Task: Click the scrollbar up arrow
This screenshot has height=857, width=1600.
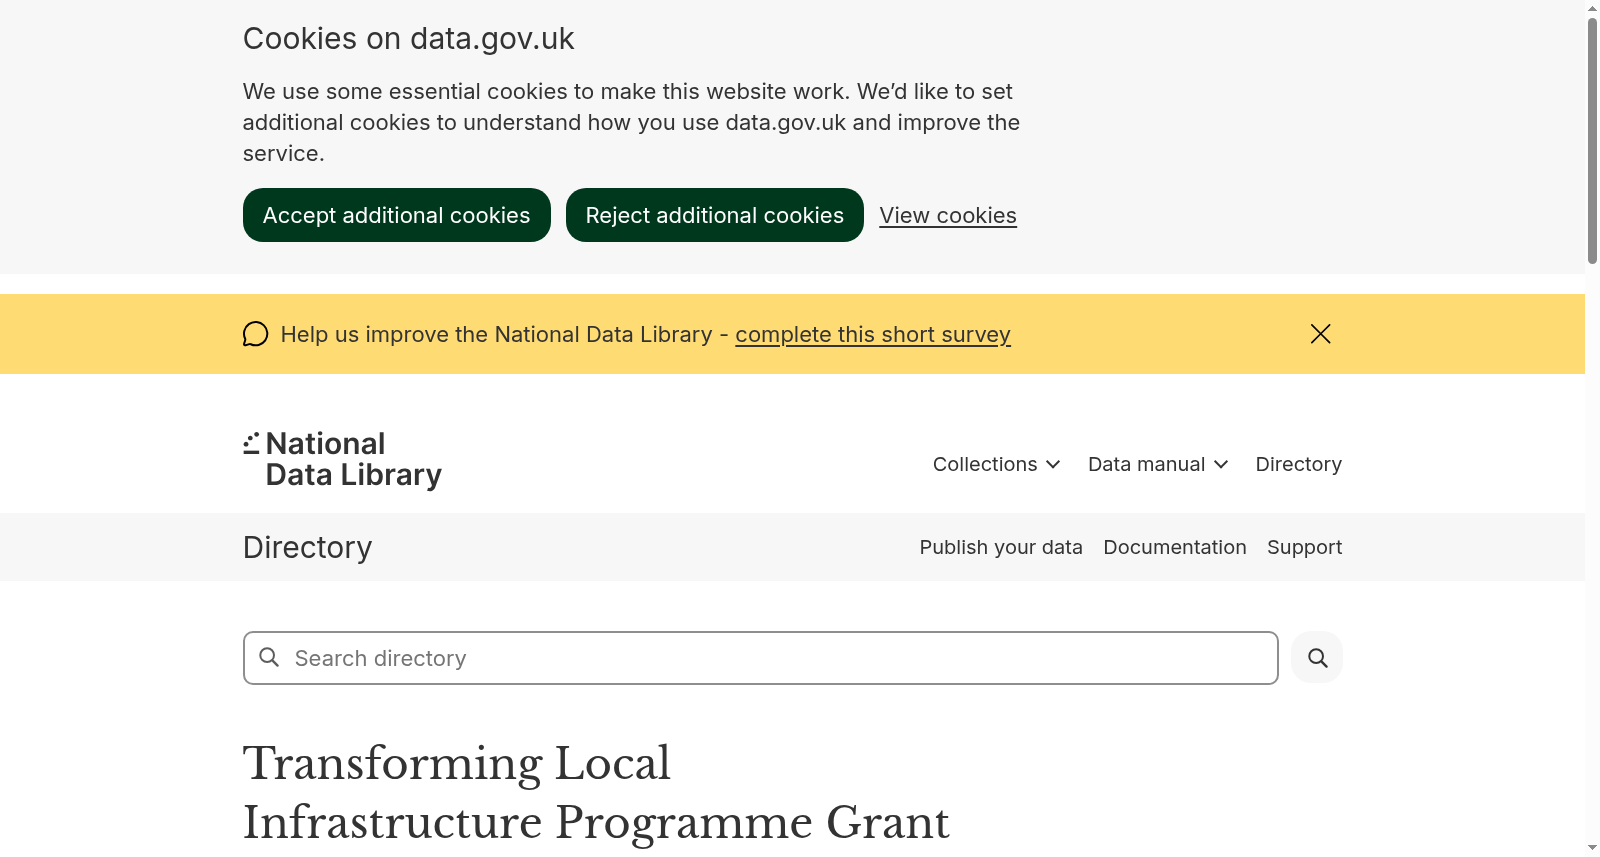Action: (x=1592, y=8)
